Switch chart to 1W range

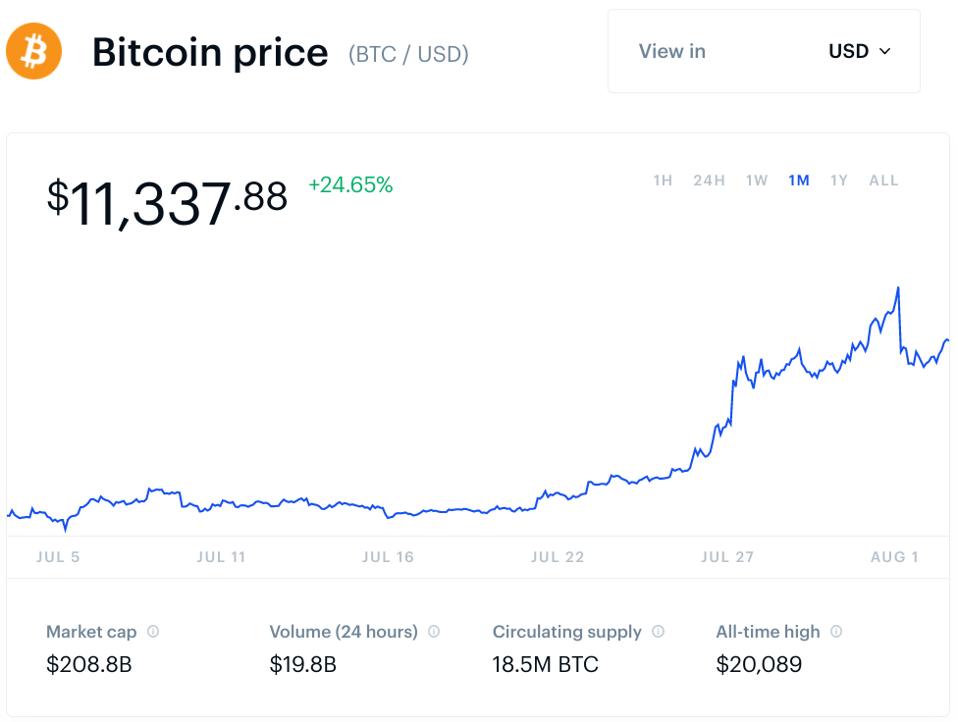[x=756, y=181]
